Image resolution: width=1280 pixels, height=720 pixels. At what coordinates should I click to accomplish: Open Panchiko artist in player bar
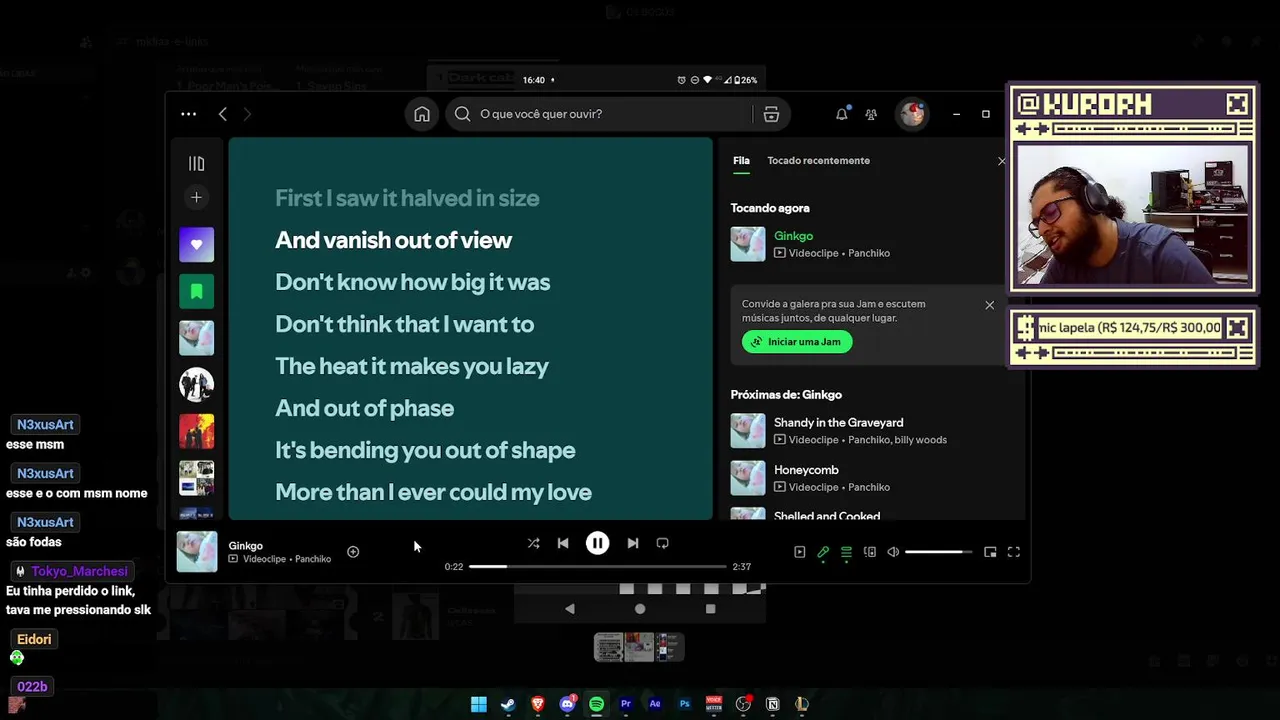312,559
